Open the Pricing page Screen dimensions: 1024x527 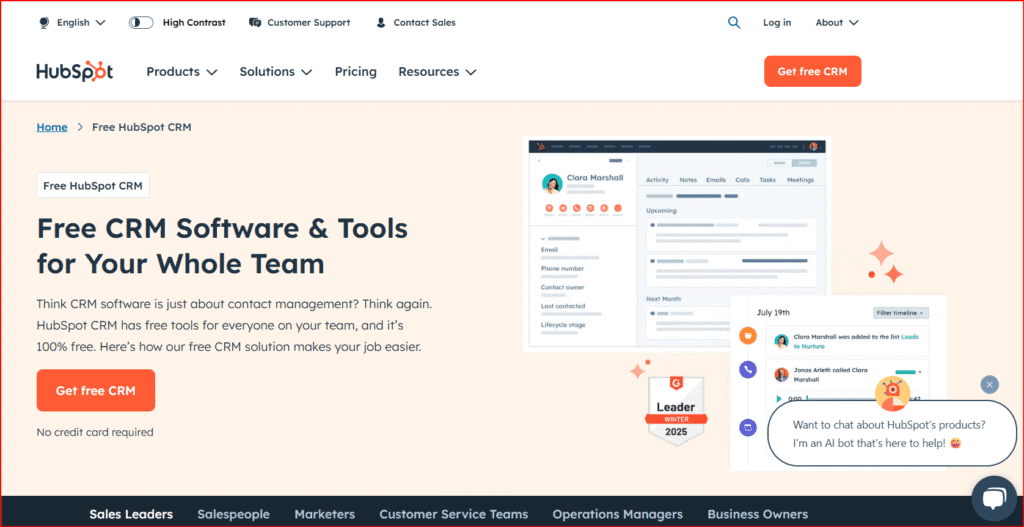pos(356,72)
